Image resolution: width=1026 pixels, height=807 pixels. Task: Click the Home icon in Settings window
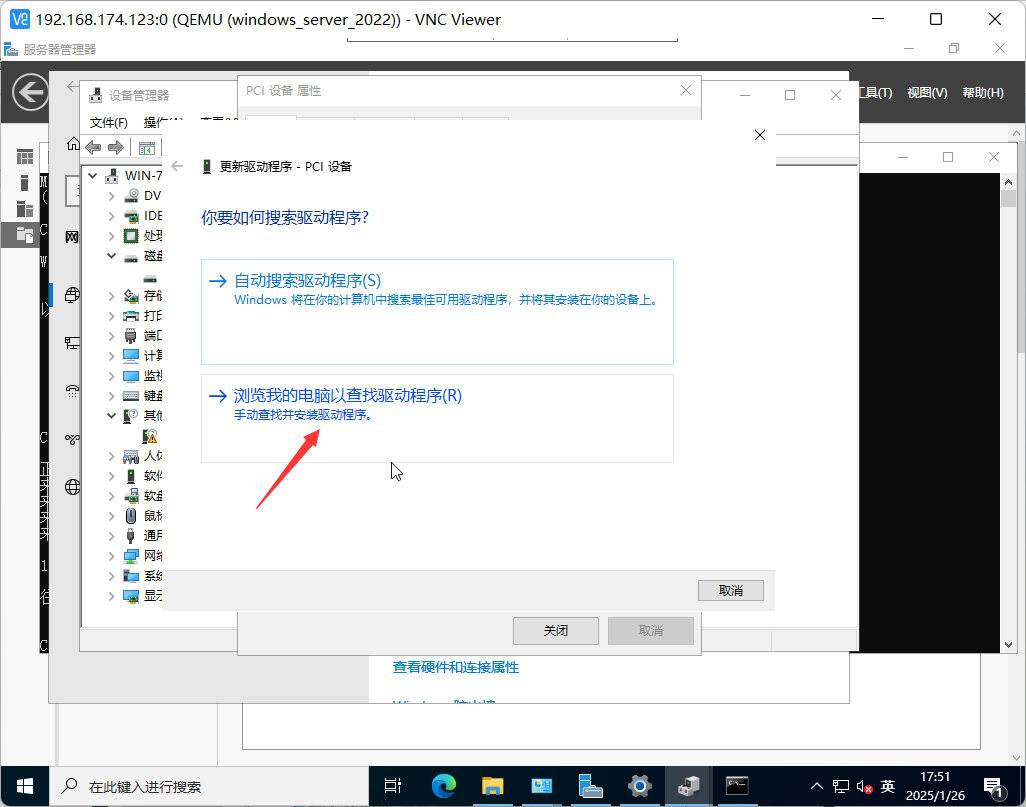click(73, 144)
